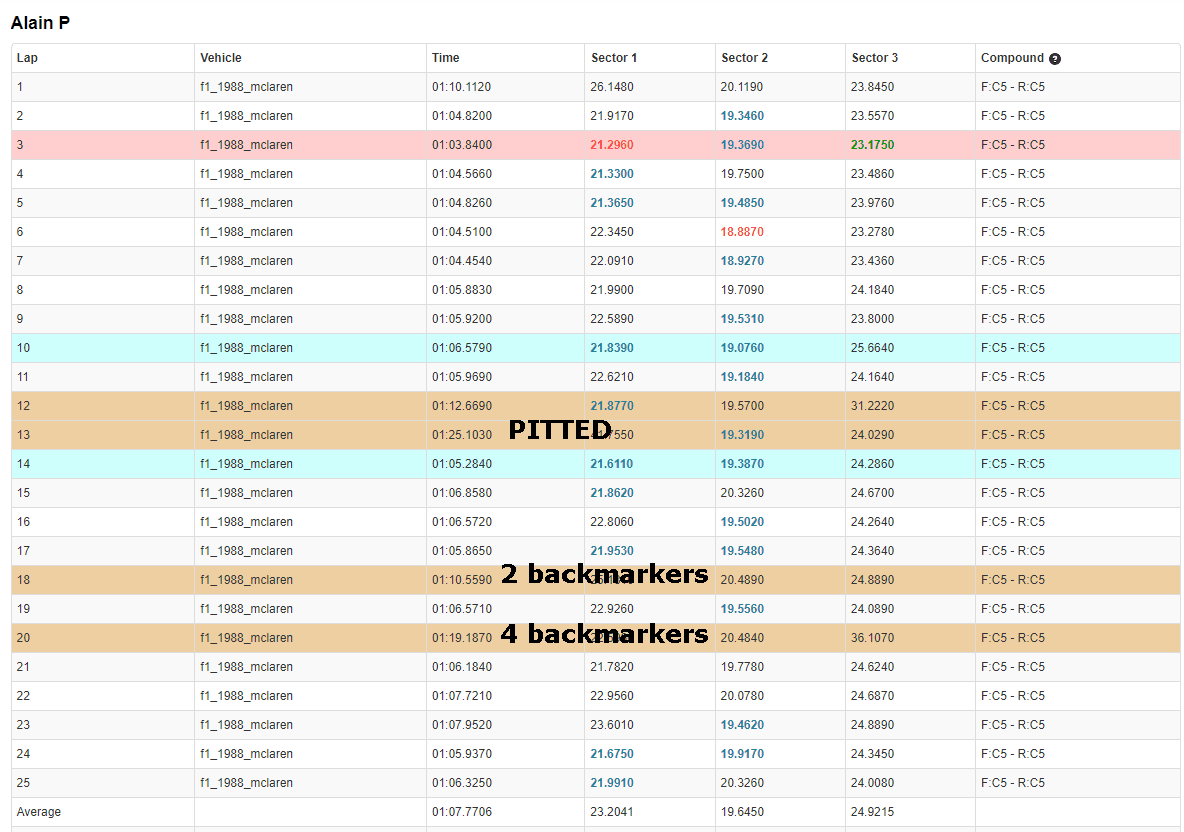This screenshot has width=1184, height=832.
Task: Click average sector 3 value 24.9215
Action: coord(872,812)
